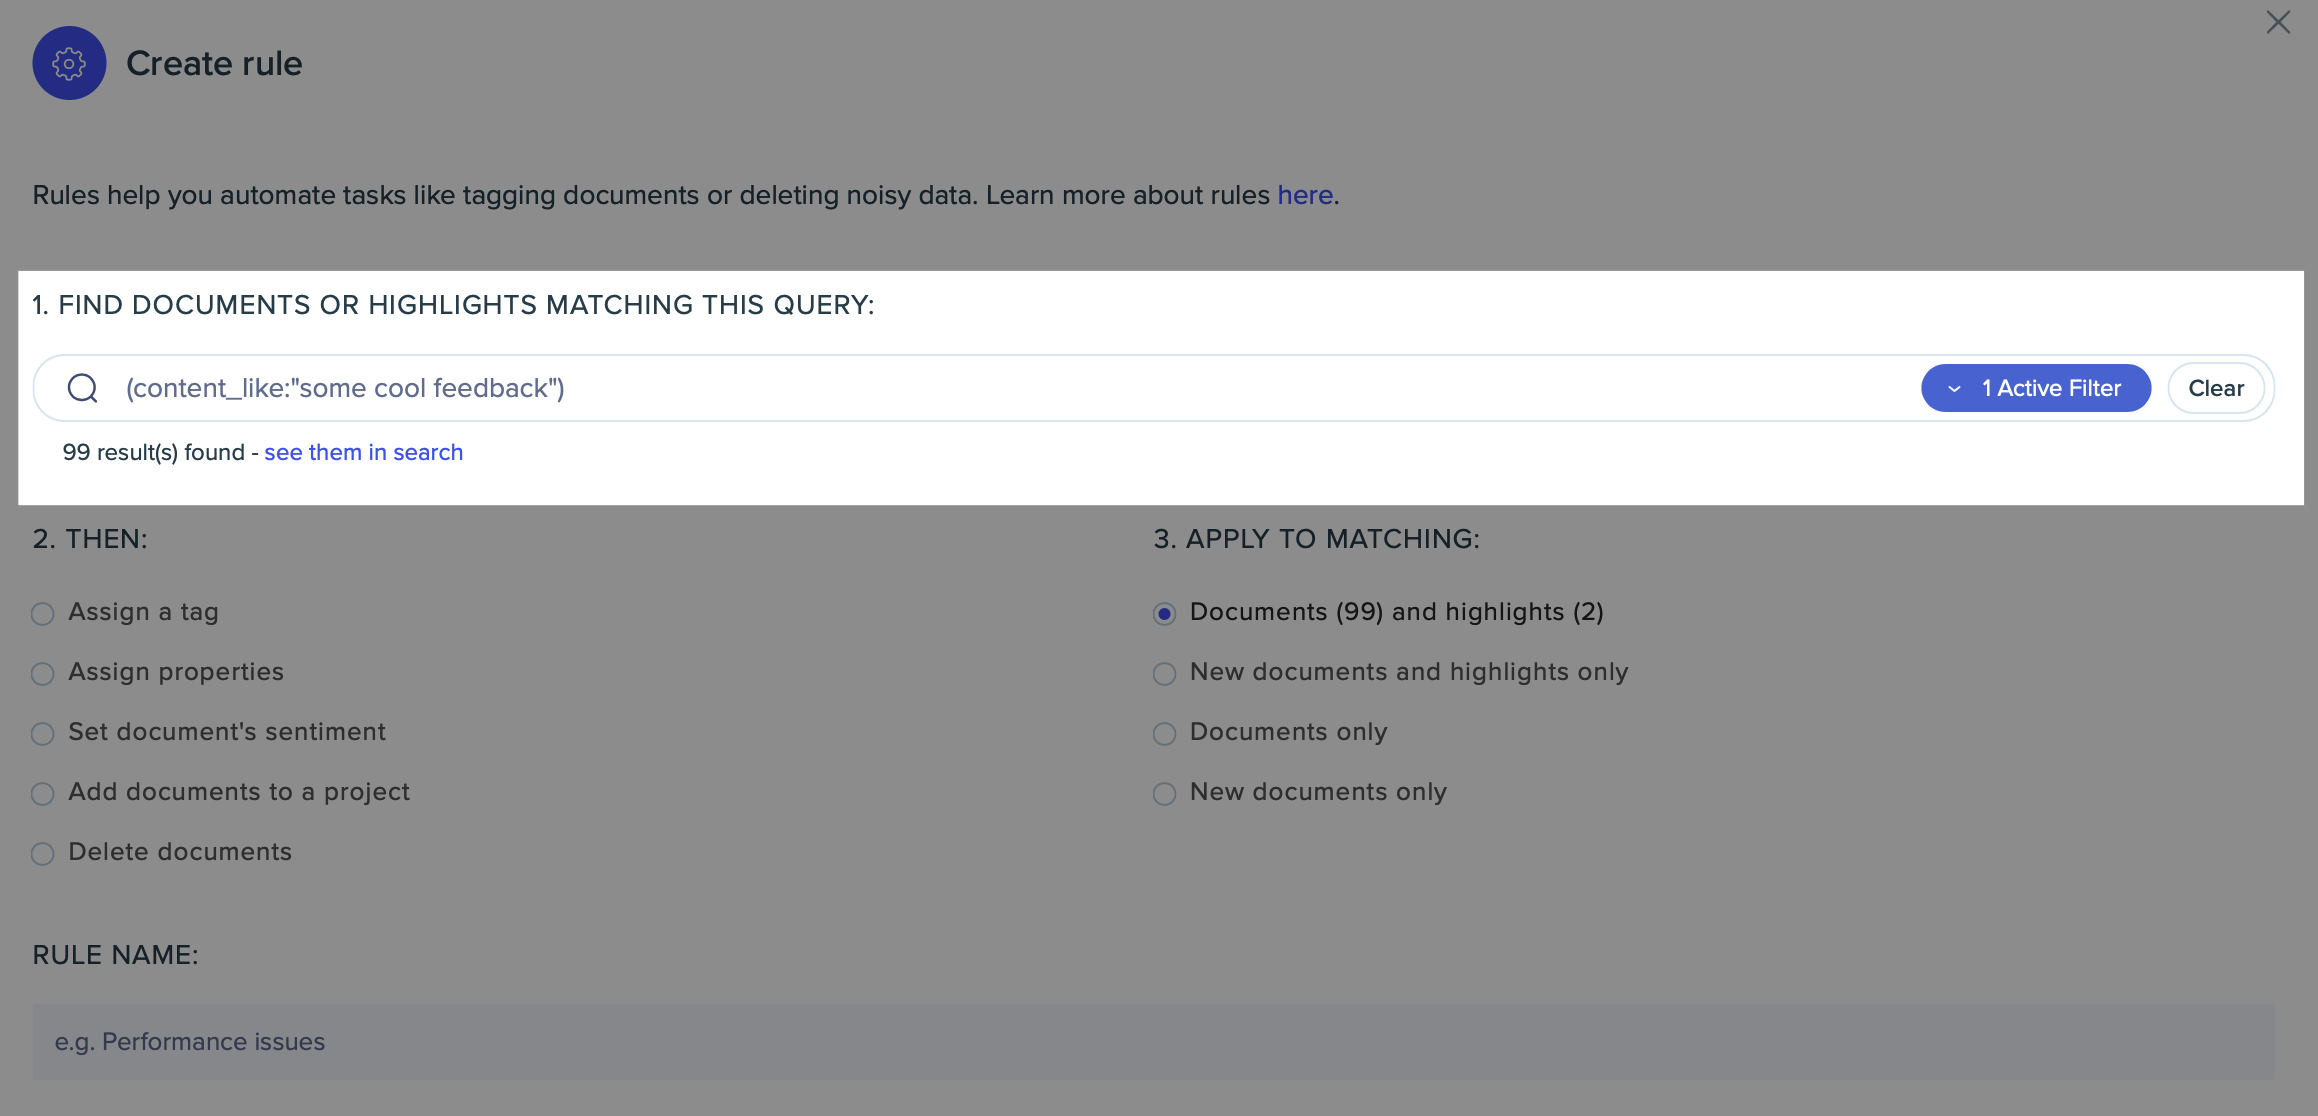Close the Create rule dialog

pyautogui.click(x=2278, y=22)
